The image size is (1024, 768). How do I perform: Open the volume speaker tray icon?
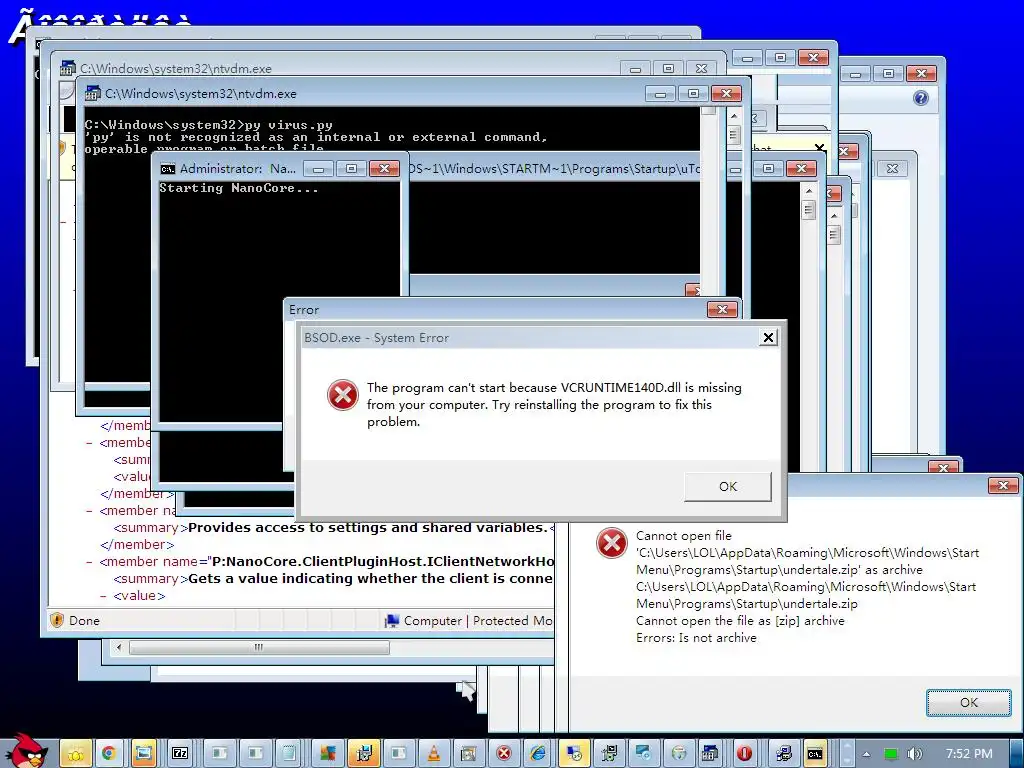click(915, 754)
